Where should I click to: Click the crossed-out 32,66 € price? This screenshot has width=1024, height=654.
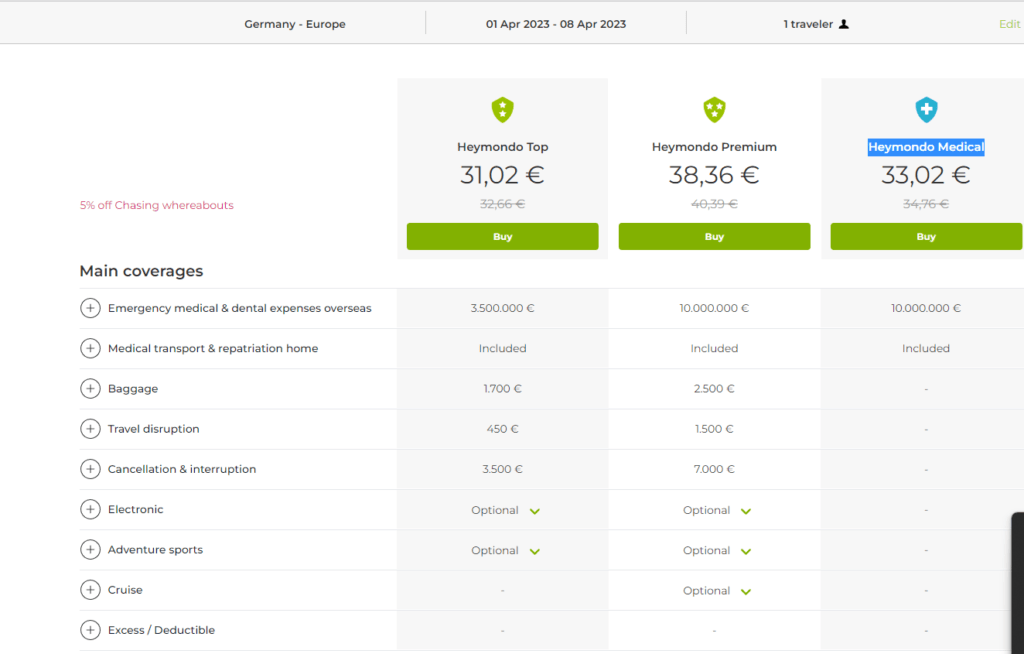coord(502,204)
